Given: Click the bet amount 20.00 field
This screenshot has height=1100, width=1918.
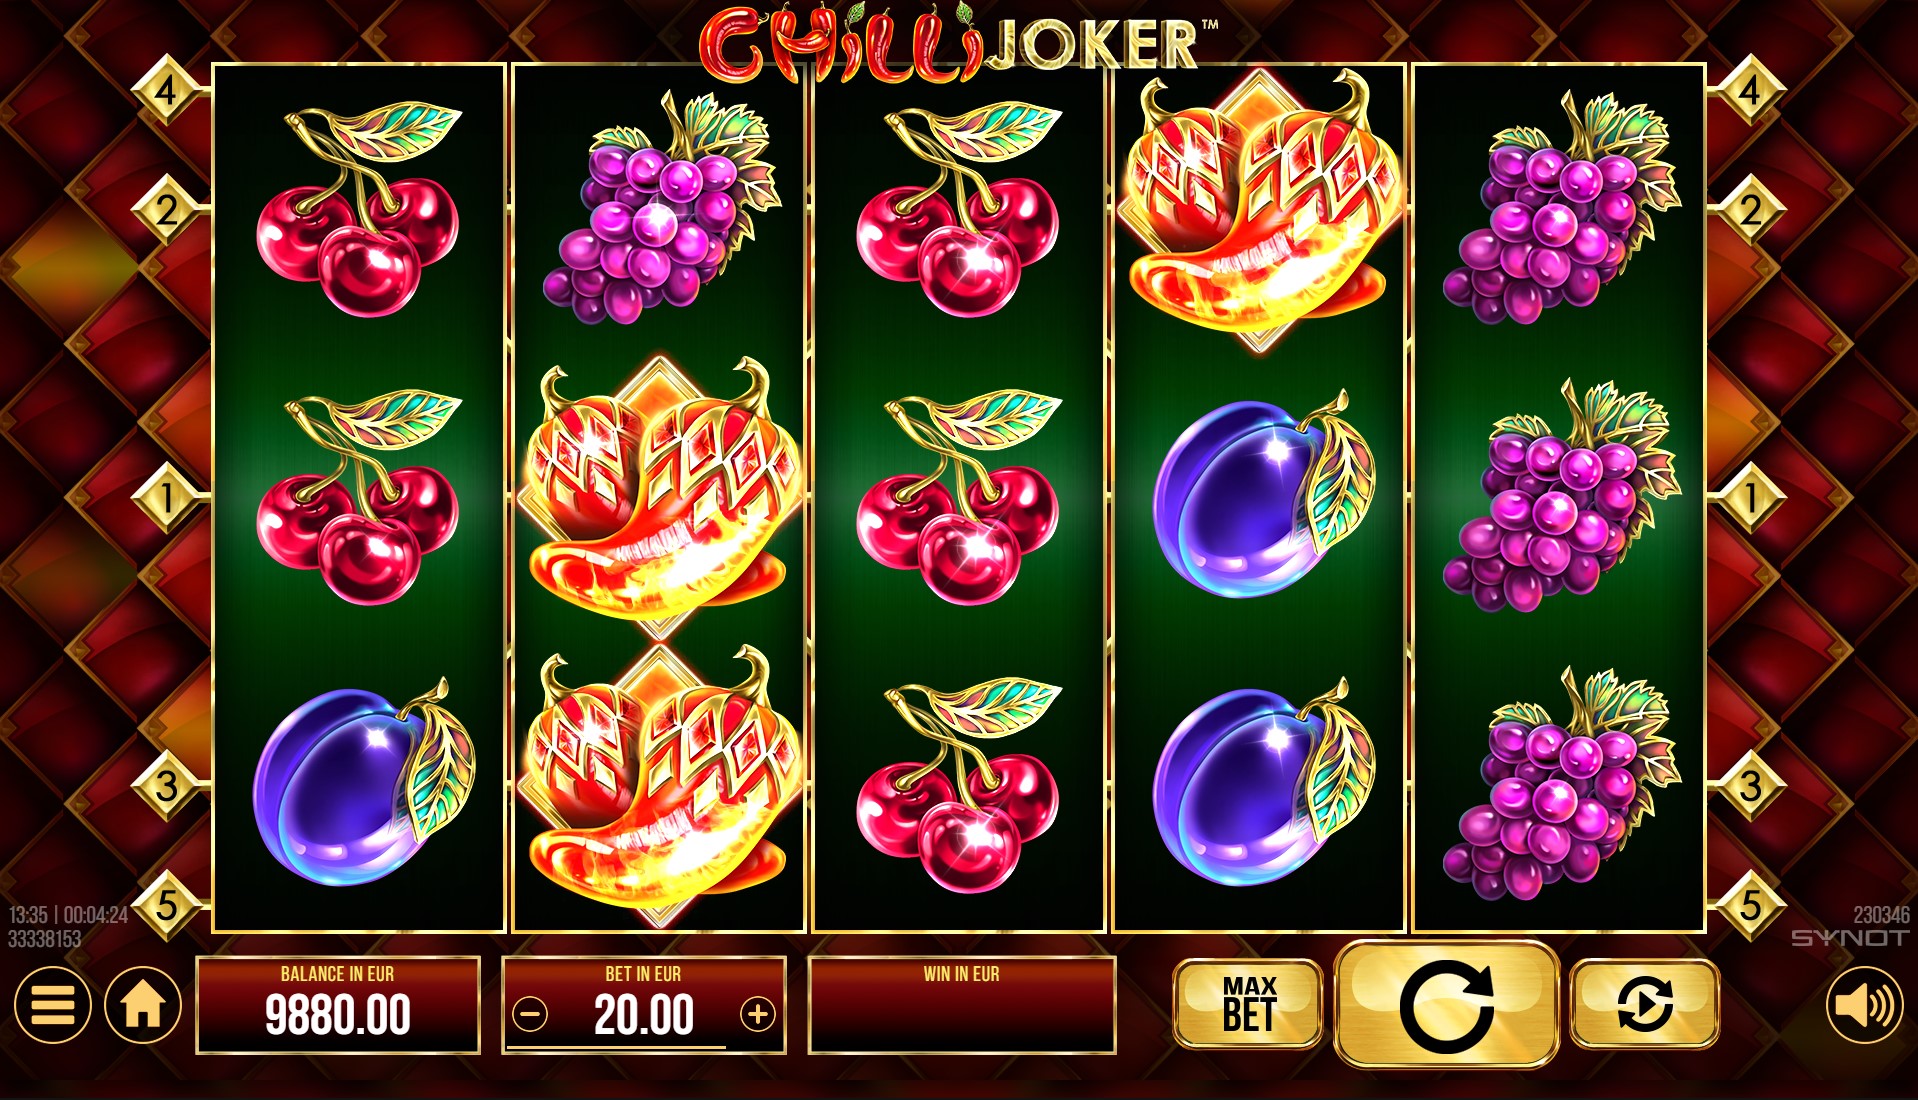Looking at the screenshot, I should (644, 1016).
